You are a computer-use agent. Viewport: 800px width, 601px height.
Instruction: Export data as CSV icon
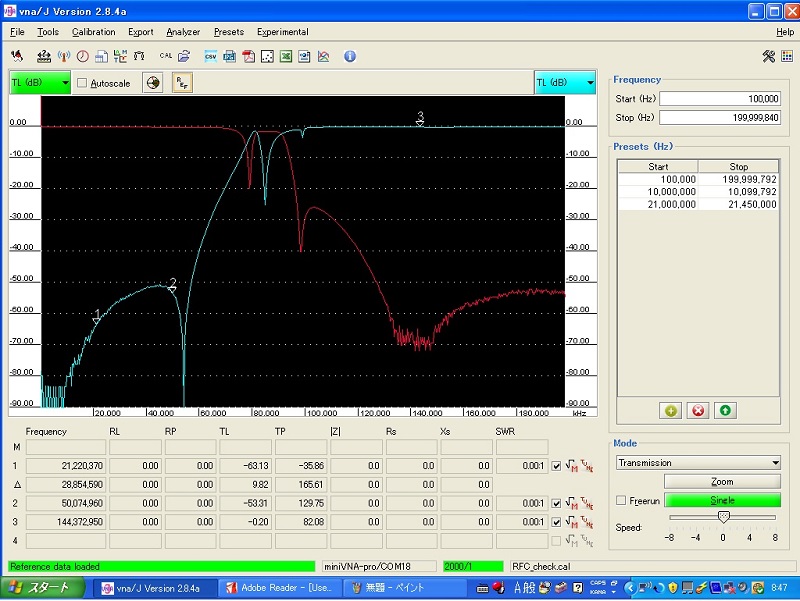[210, 56]
